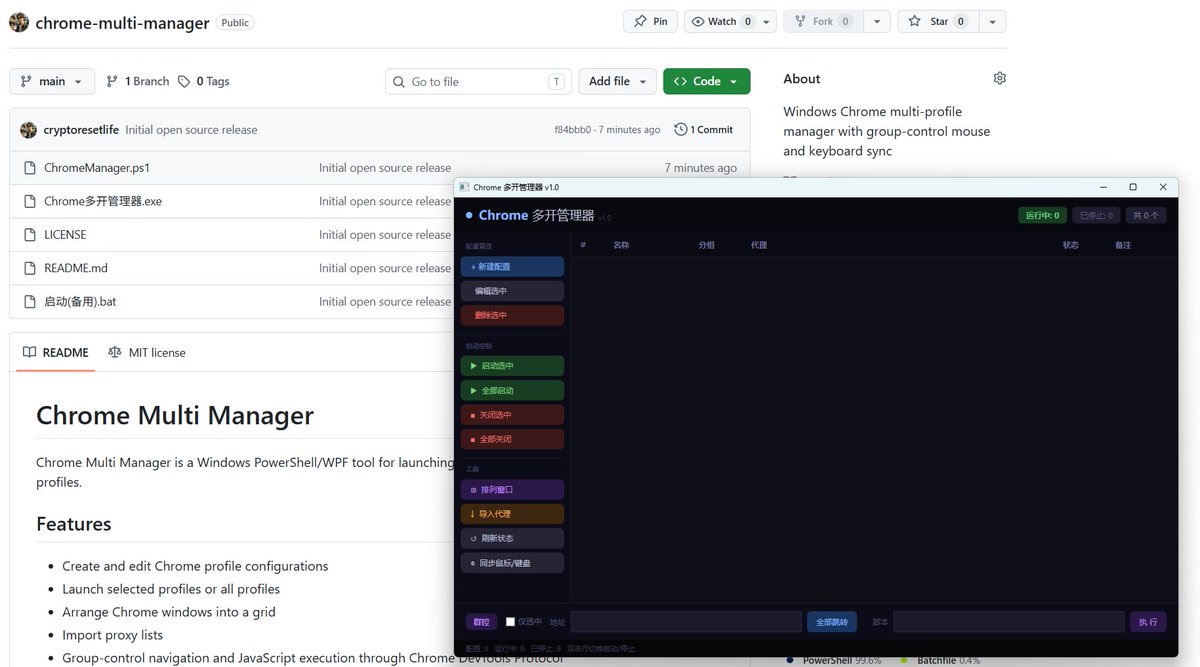Click the 代理 column header
Screen dimensions: 1200x667
(759, 245)
